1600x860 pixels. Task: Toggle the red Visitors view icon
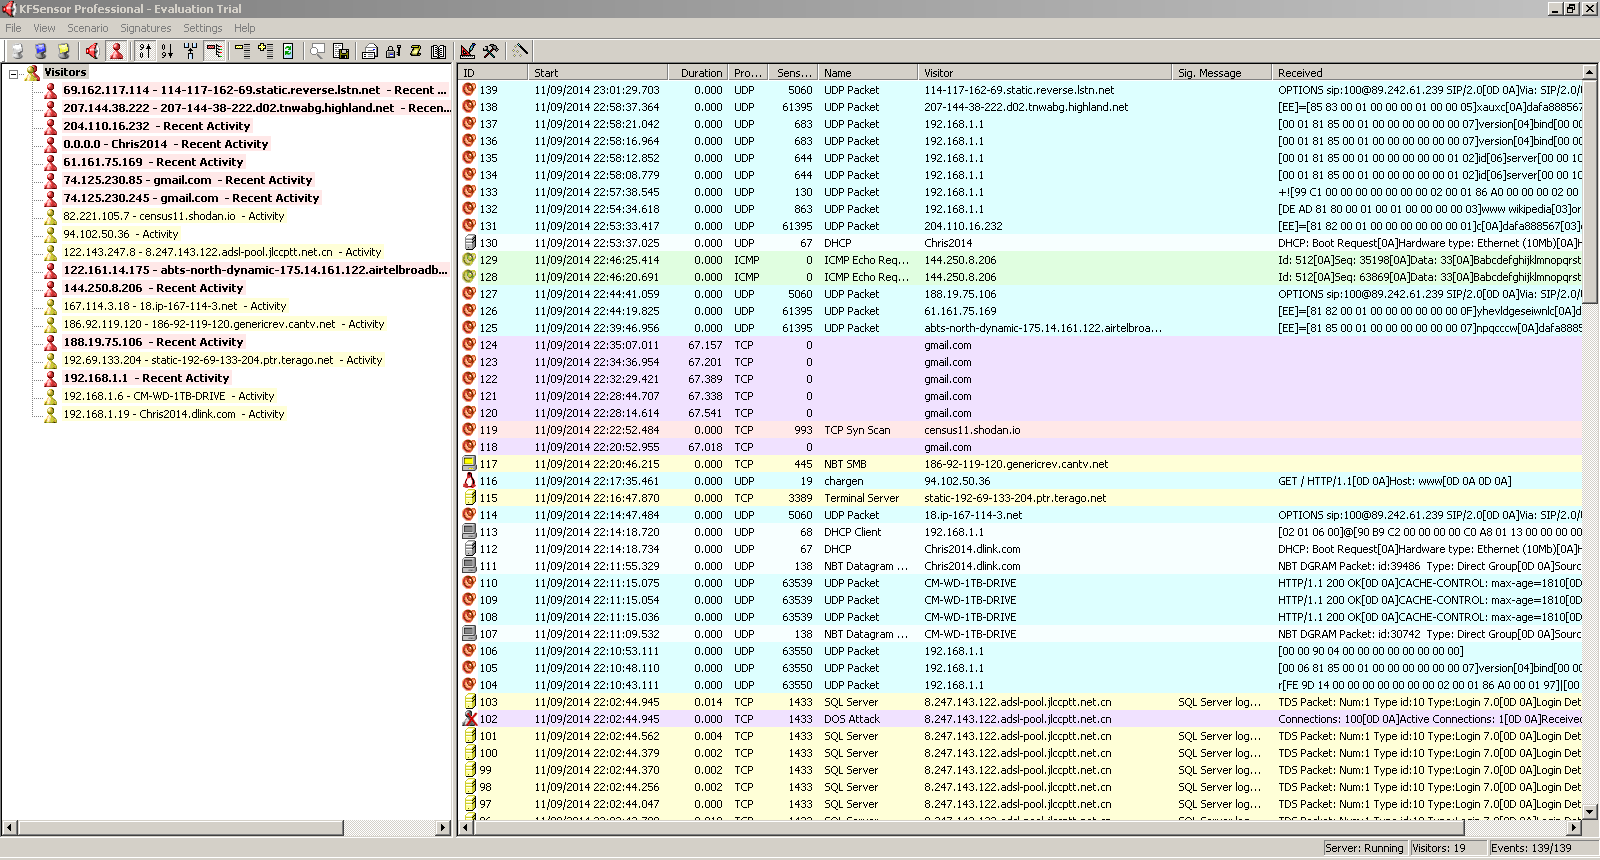[x=116, y=50]
